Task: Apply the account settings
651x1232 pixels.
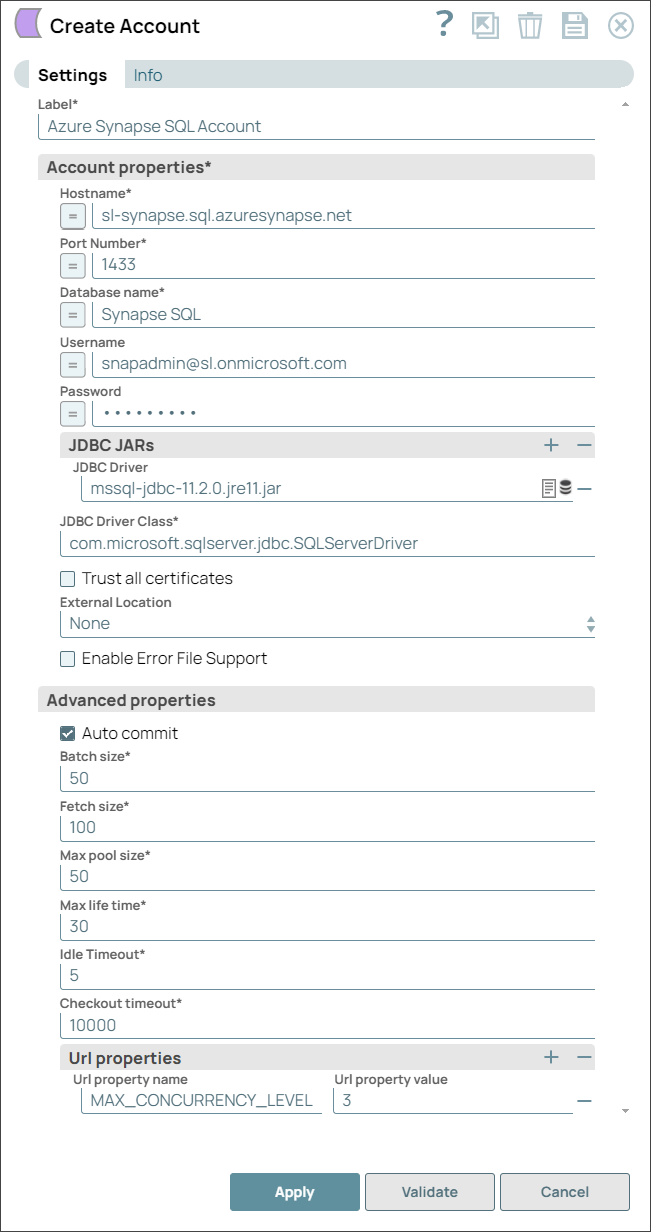Action: click(x=294, y=1191)
